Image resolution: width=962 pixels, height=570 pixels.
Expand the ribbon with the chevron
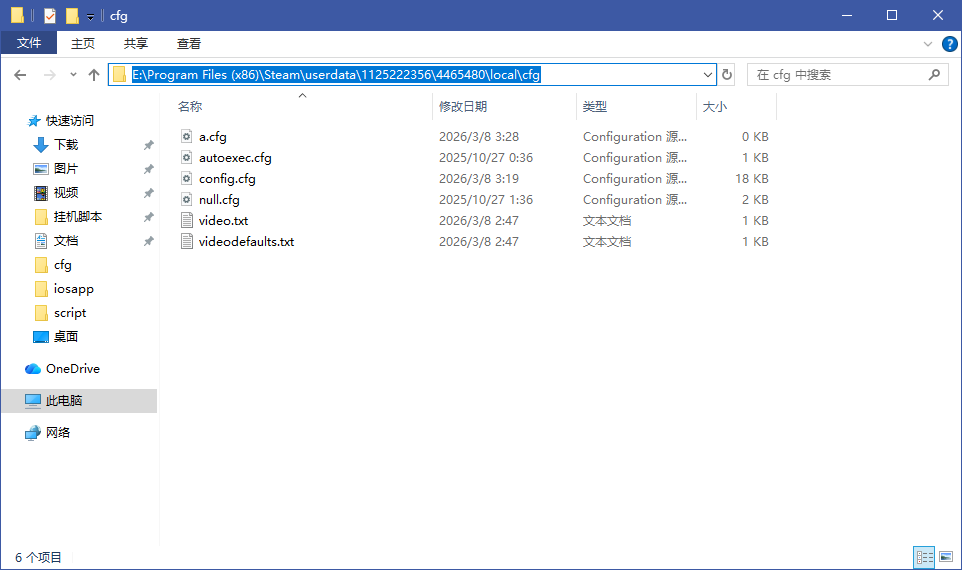pyautogui.click(x=929, y=44)
